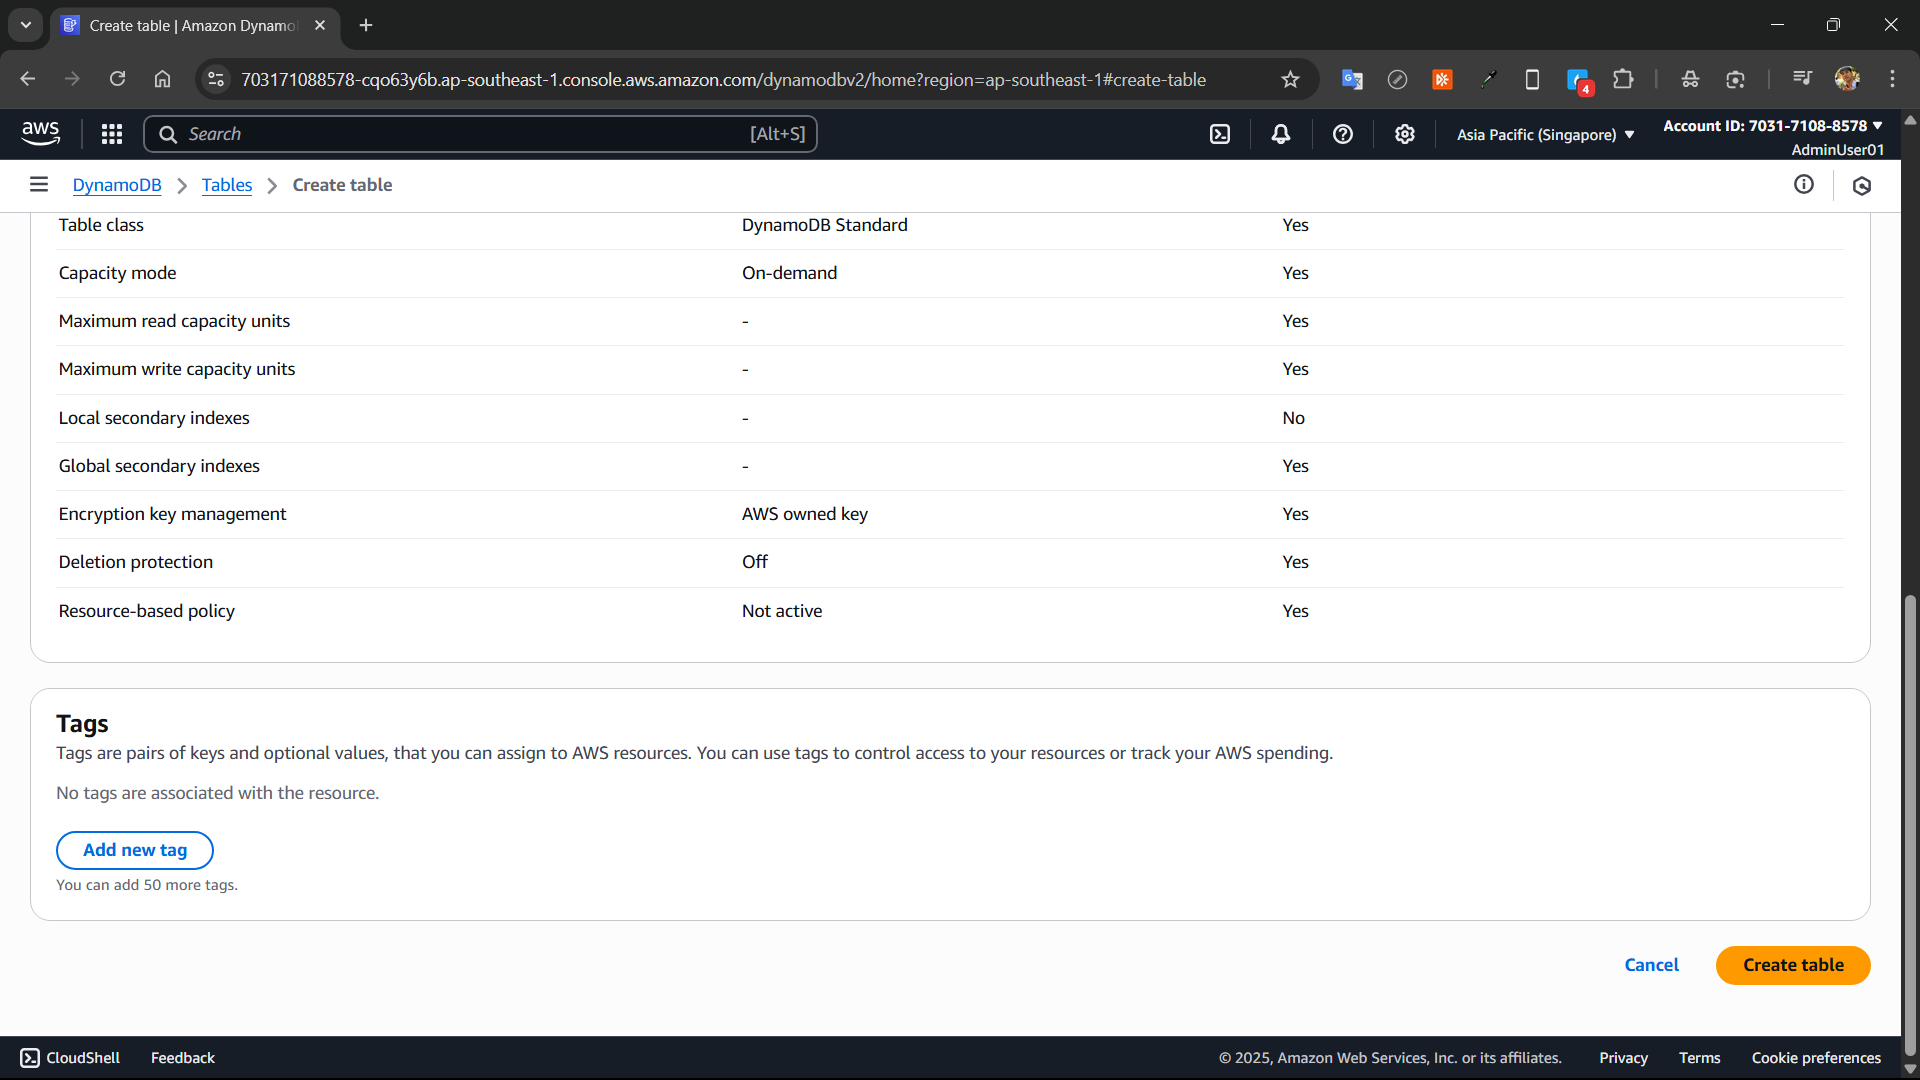Select the 'Maximum write capacity units' label
The image size is (1920, 1080).
(x=177, y=369)
